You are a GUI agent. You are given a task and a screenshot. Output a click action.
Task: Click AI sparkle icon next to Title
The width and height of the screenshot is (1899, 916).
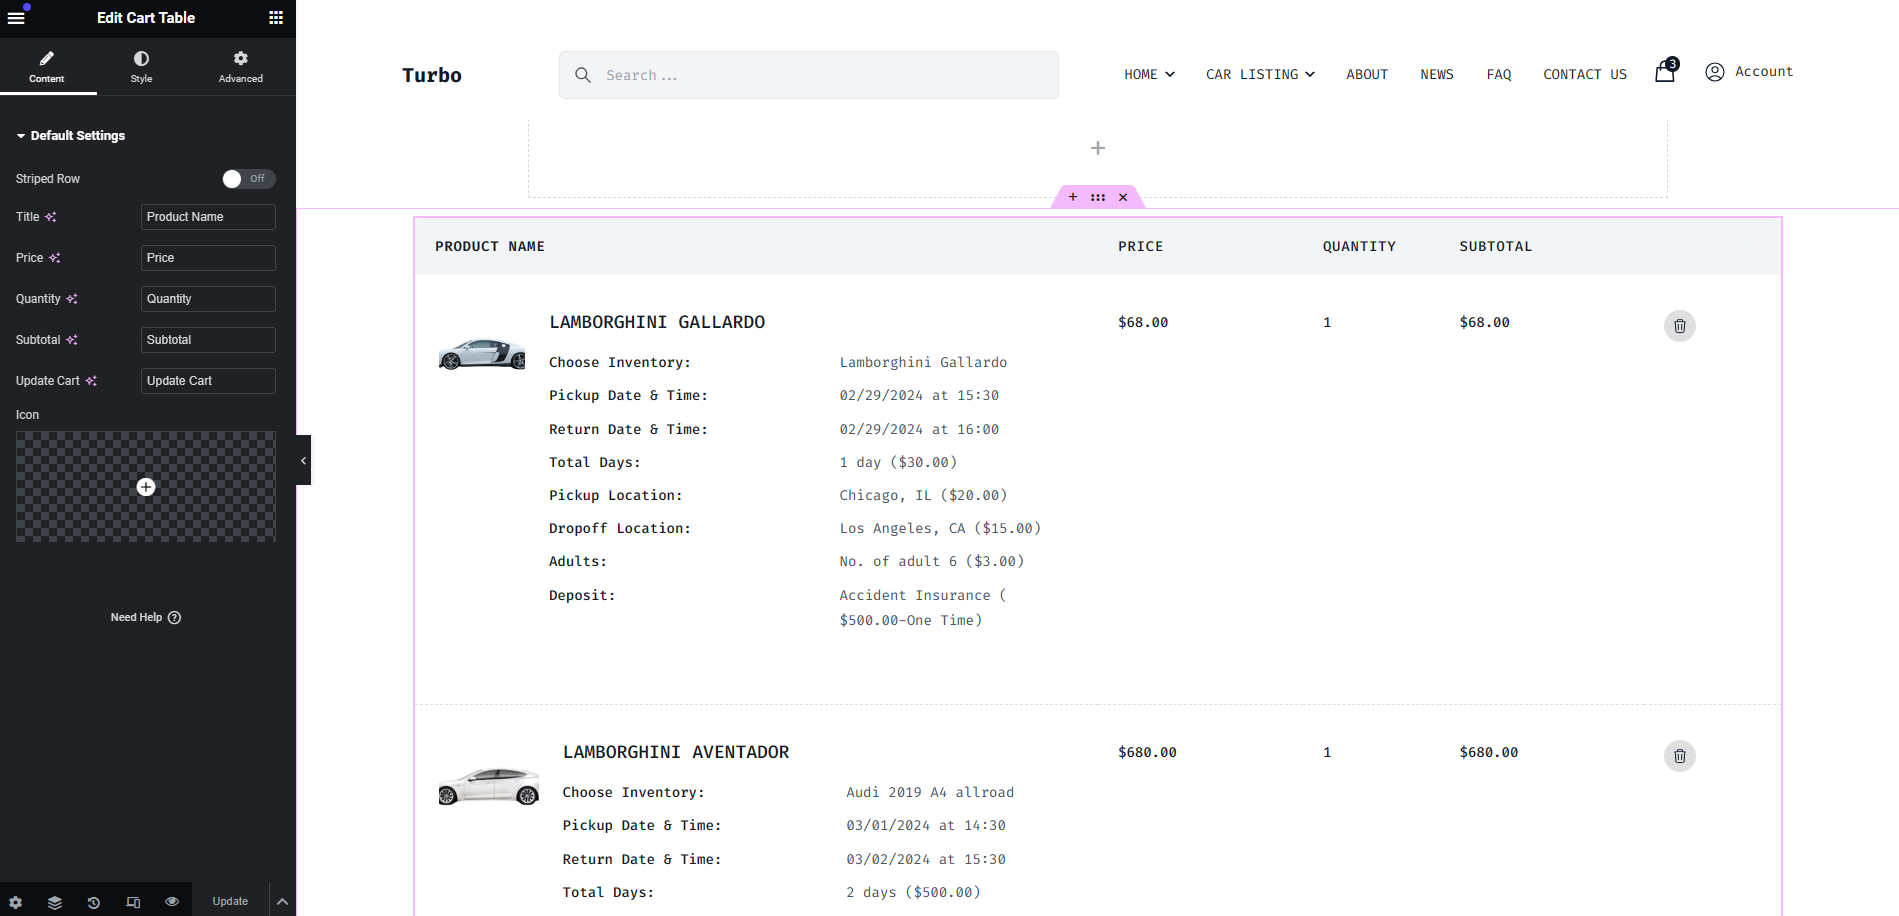pos(51,217)
